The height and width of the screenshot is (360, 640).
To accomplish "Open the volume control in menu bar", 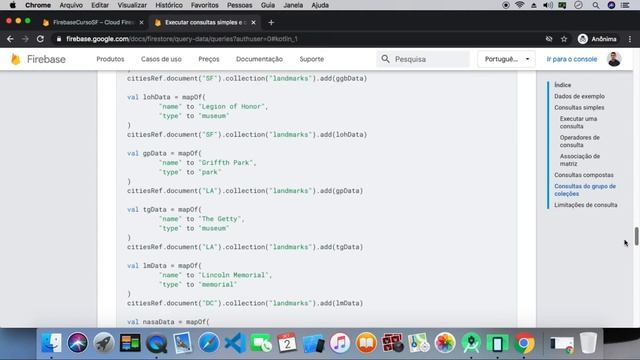I will coord(548,5).
